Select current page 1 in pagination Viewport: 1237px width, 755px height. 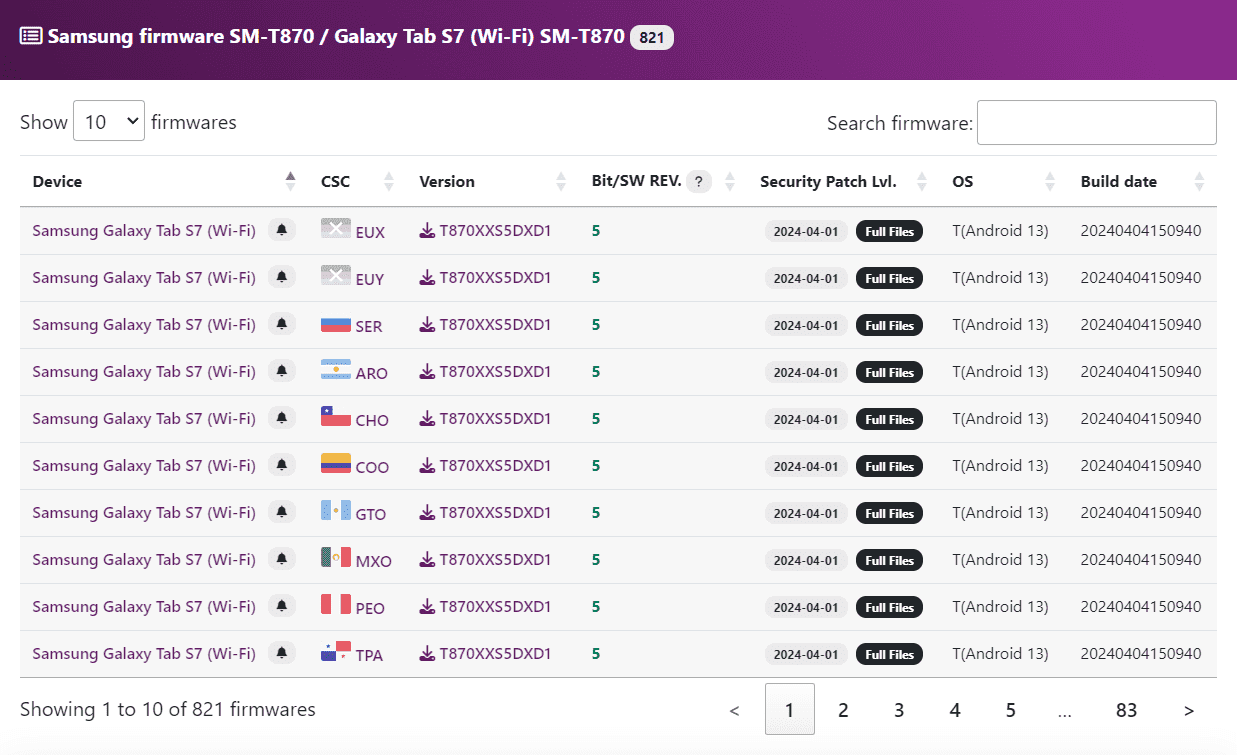(789, 710)
